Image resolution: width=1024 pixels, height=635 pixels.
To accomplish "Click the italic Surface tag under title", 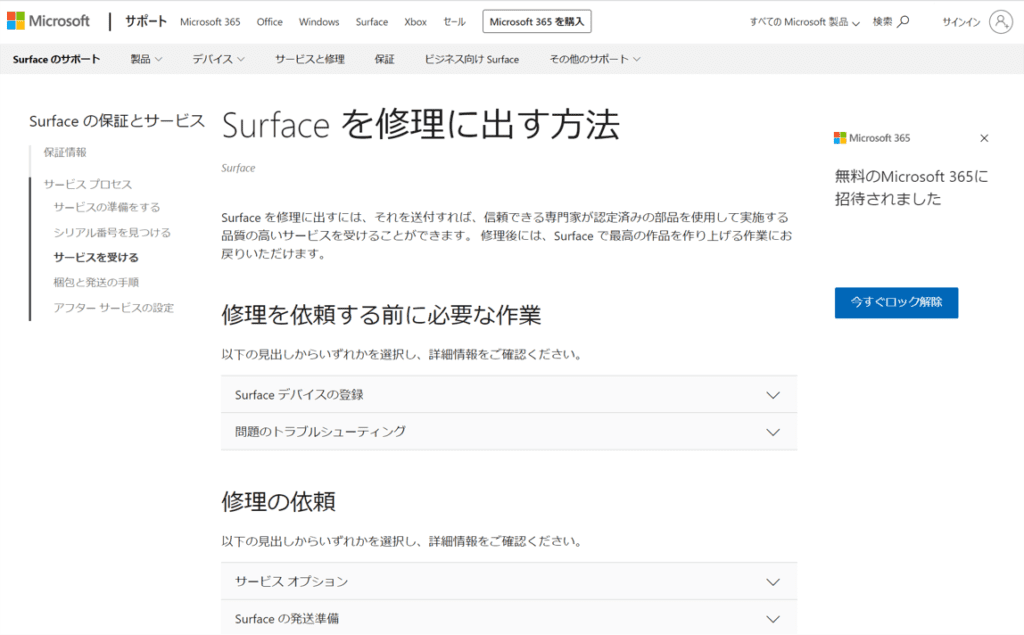I will click(238, 168).
